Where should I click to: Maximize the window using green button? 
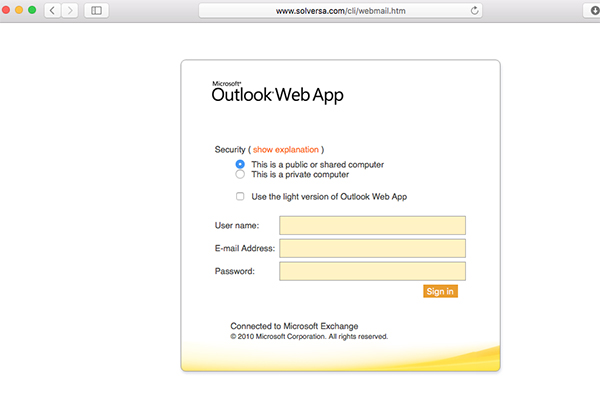(x=32, y=10)
